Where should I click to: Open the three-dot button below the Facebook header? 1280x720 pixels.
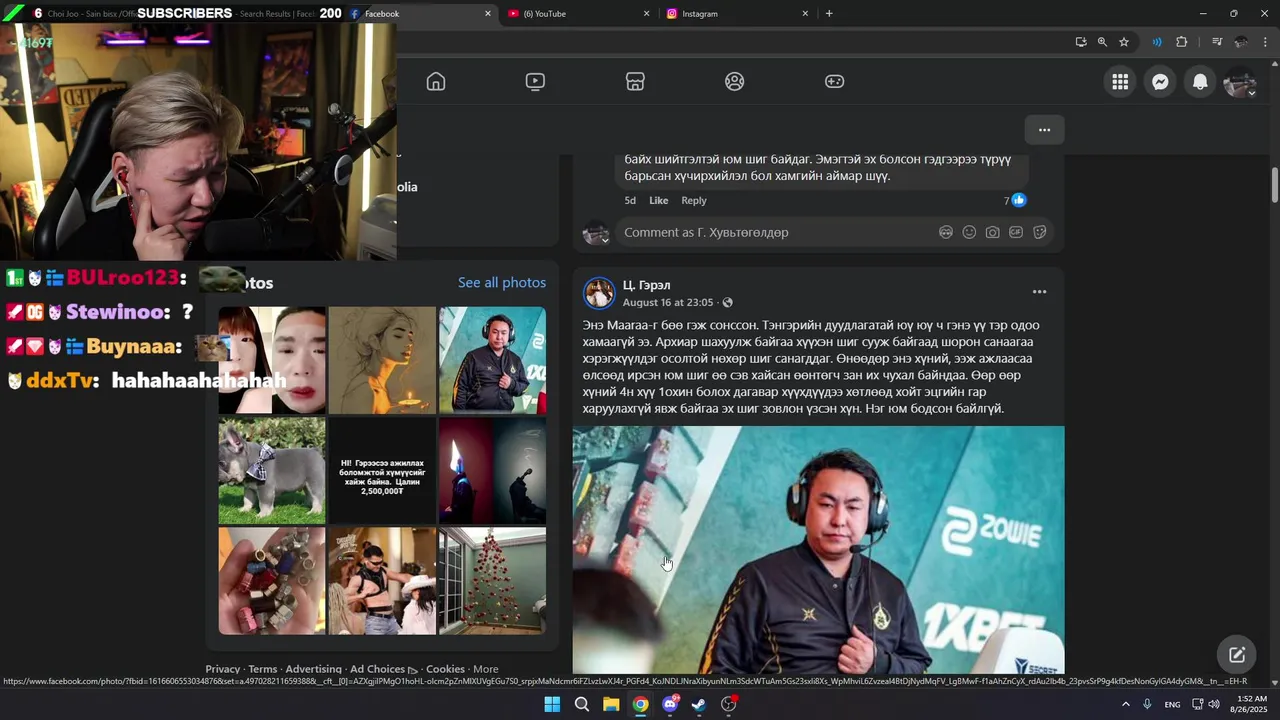click(x=1044, y=130)
